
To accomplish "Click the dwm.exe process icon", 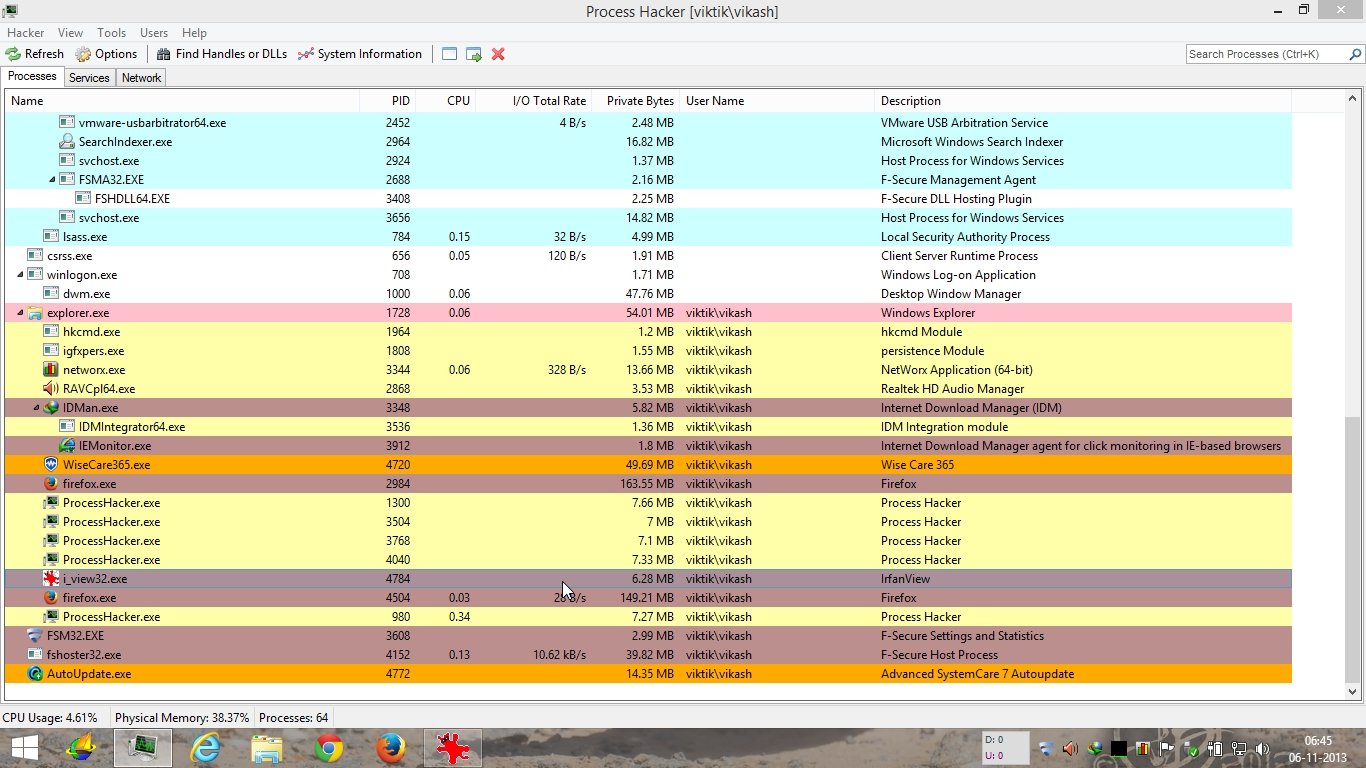I will pos(51,294).
